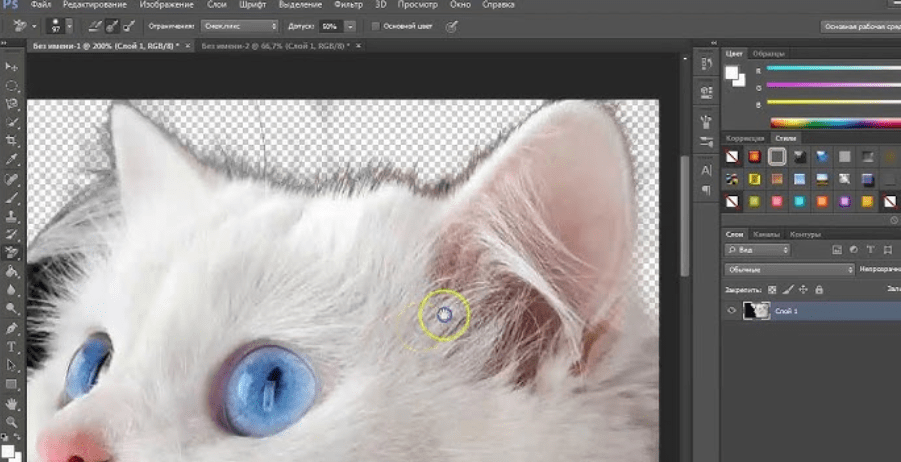Enable the Основной цвет checkbox

[x=376, y=26]
